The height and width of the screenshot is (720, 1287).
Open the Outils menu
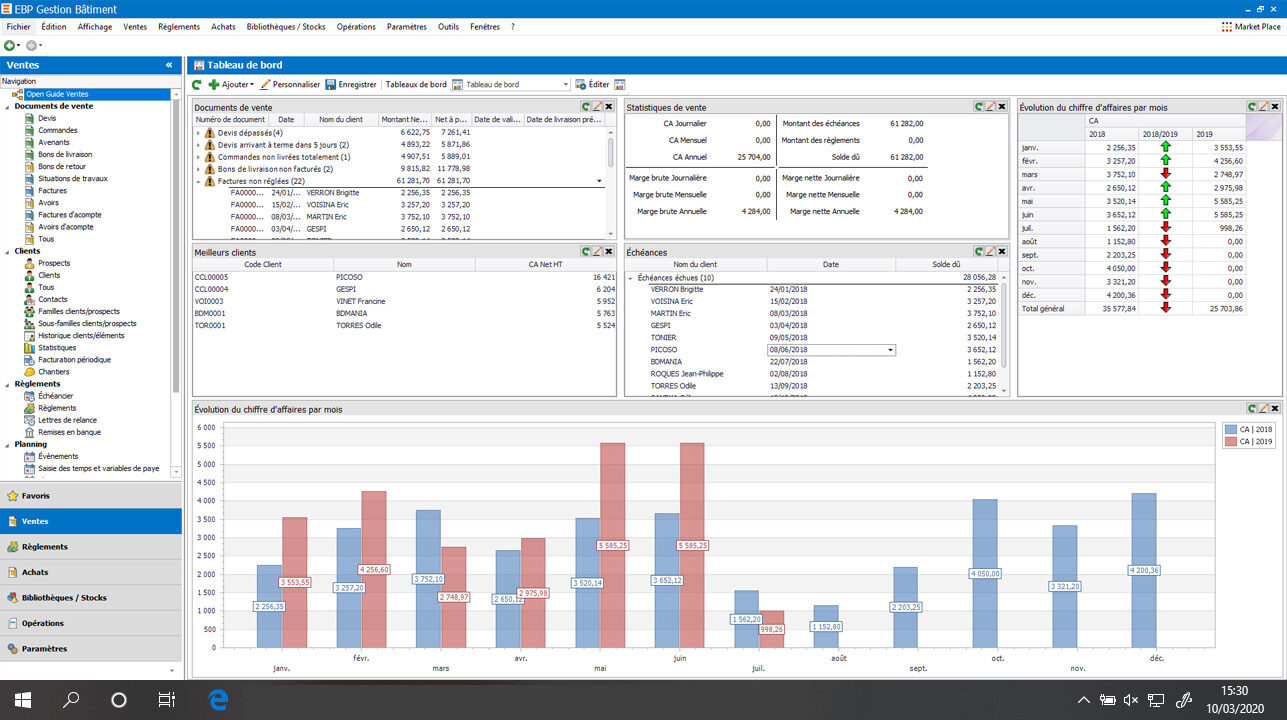pyautogui.click(x=448, y=27)
